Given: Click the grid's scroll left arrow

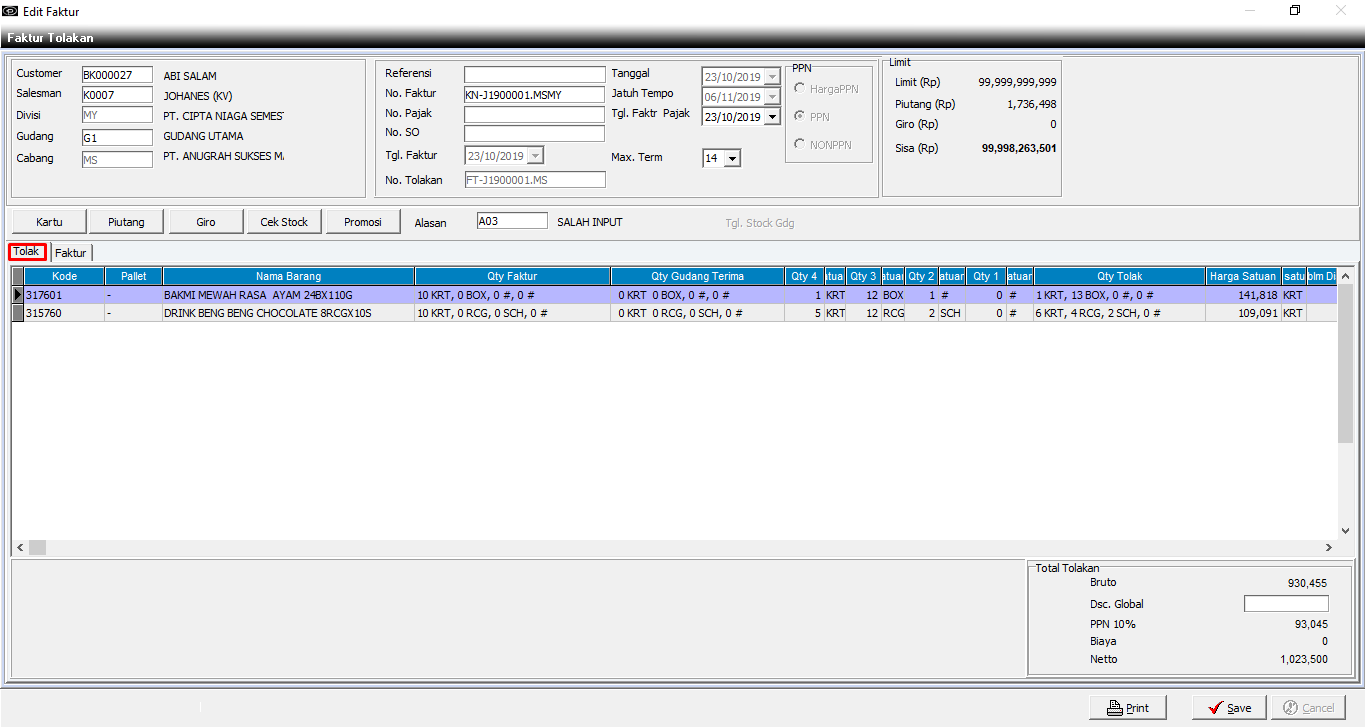Looking at the screenshot, I should (x=20, y=547).
